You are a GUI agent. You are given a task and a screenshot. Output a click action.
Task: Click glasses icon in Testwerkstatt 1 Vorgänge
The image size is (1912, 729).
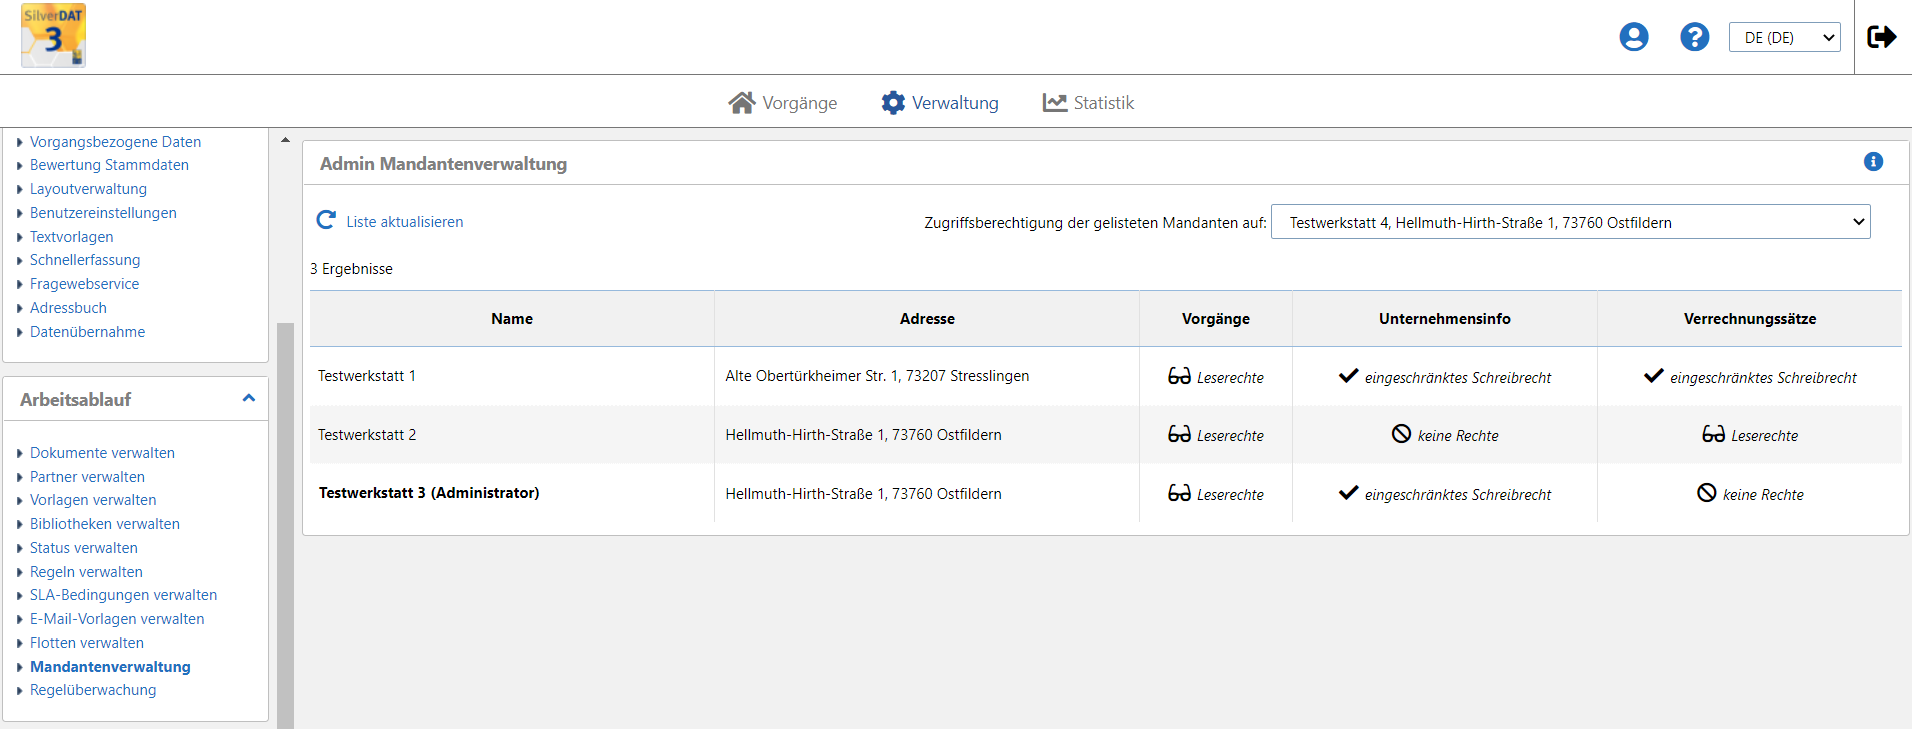(x=1179, y=376)
